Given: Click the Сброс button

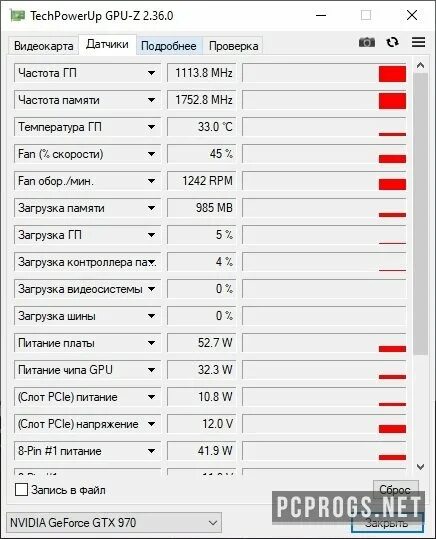Looking at the screenshot, I should pos(395,490).
